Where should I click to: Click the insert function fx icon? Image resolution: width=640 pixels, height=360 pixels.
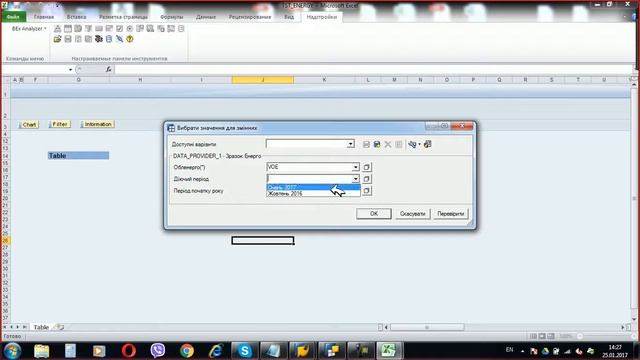[109, 69]
